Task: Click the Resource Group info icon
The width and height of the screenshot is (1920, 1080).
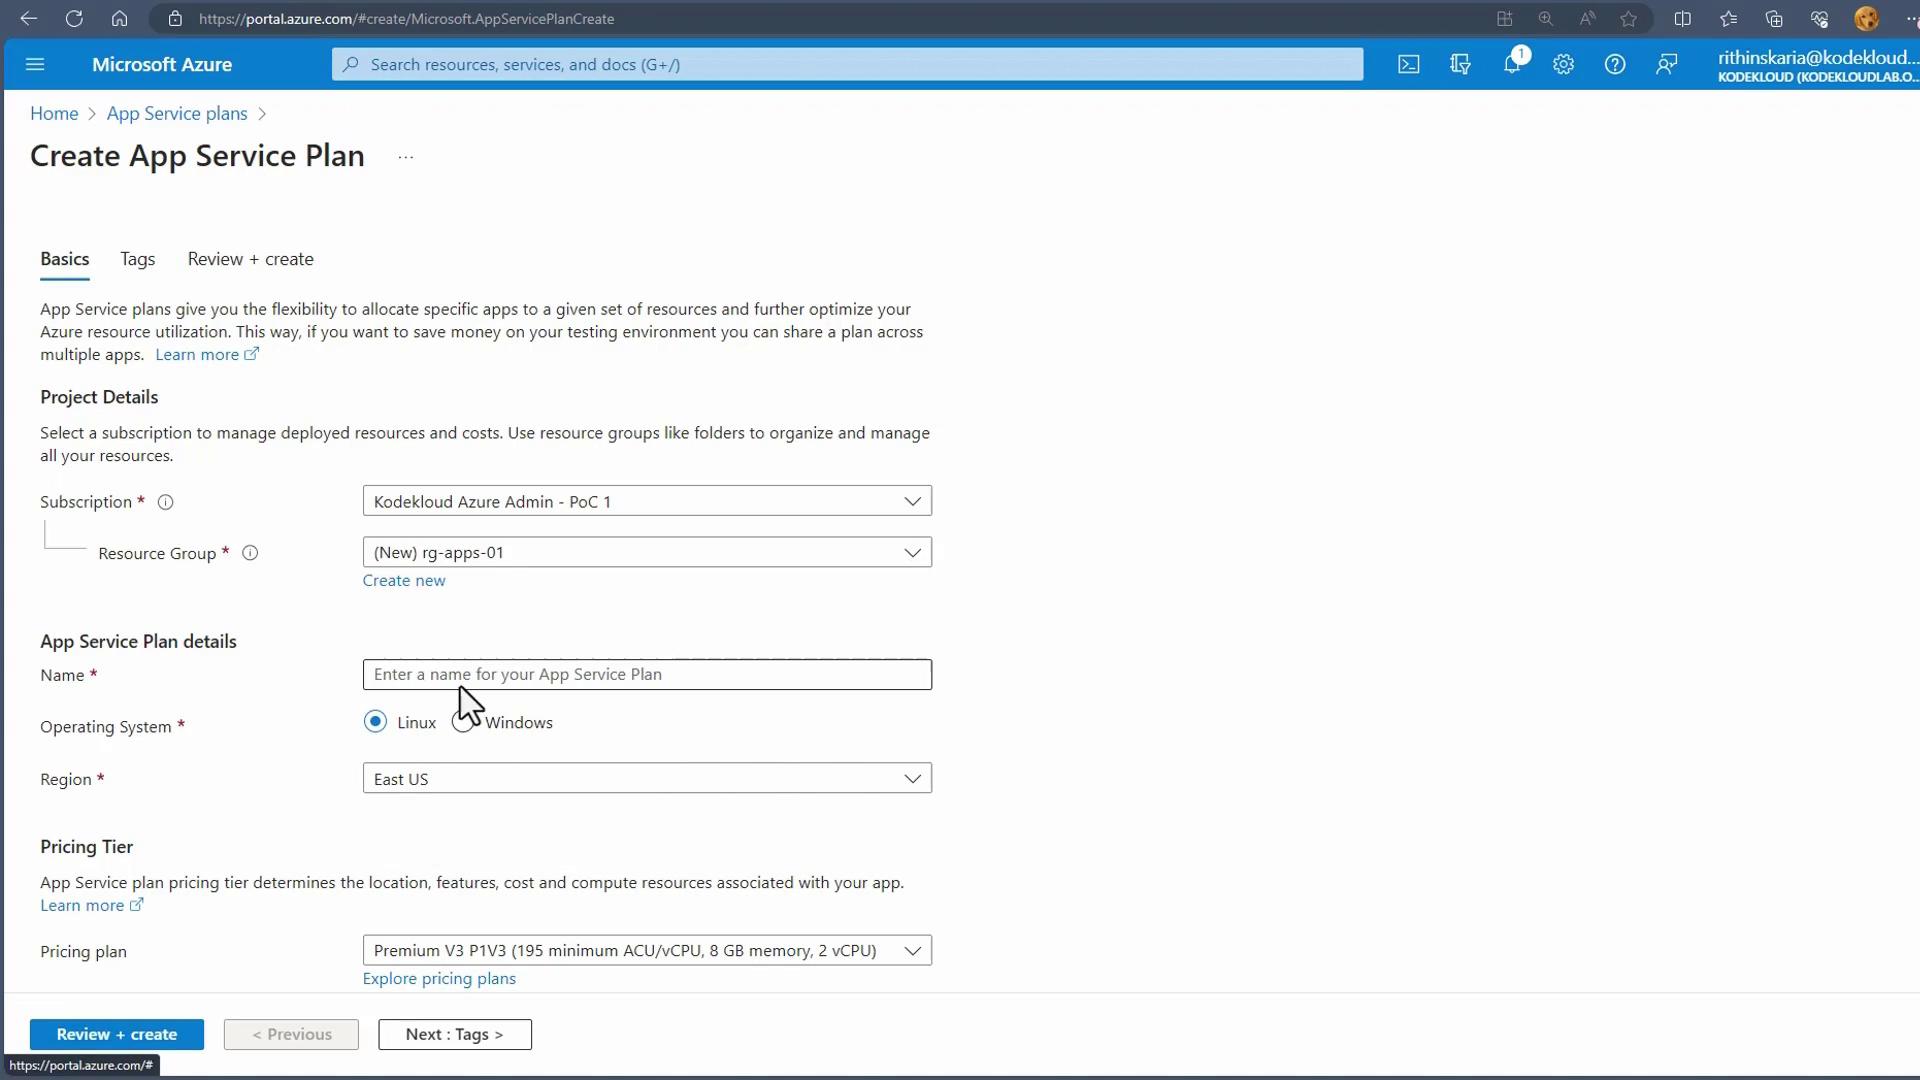Action: [250, 553]
